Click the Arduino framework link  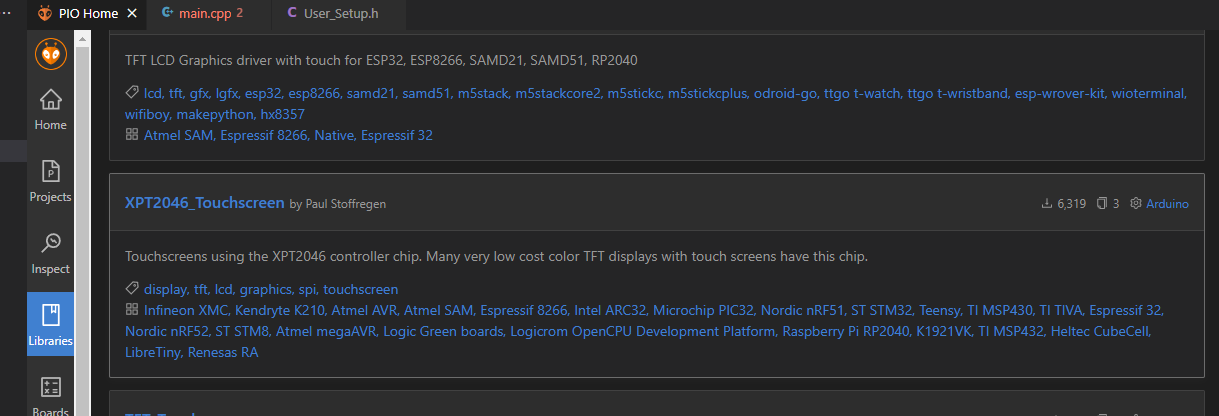1167,204
